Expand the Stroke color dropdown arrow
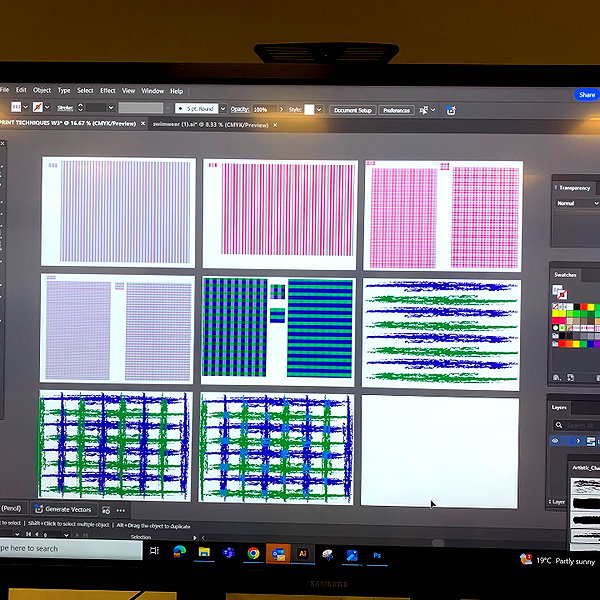The height and width of the screenshot is (600, 600). point(47,108)
